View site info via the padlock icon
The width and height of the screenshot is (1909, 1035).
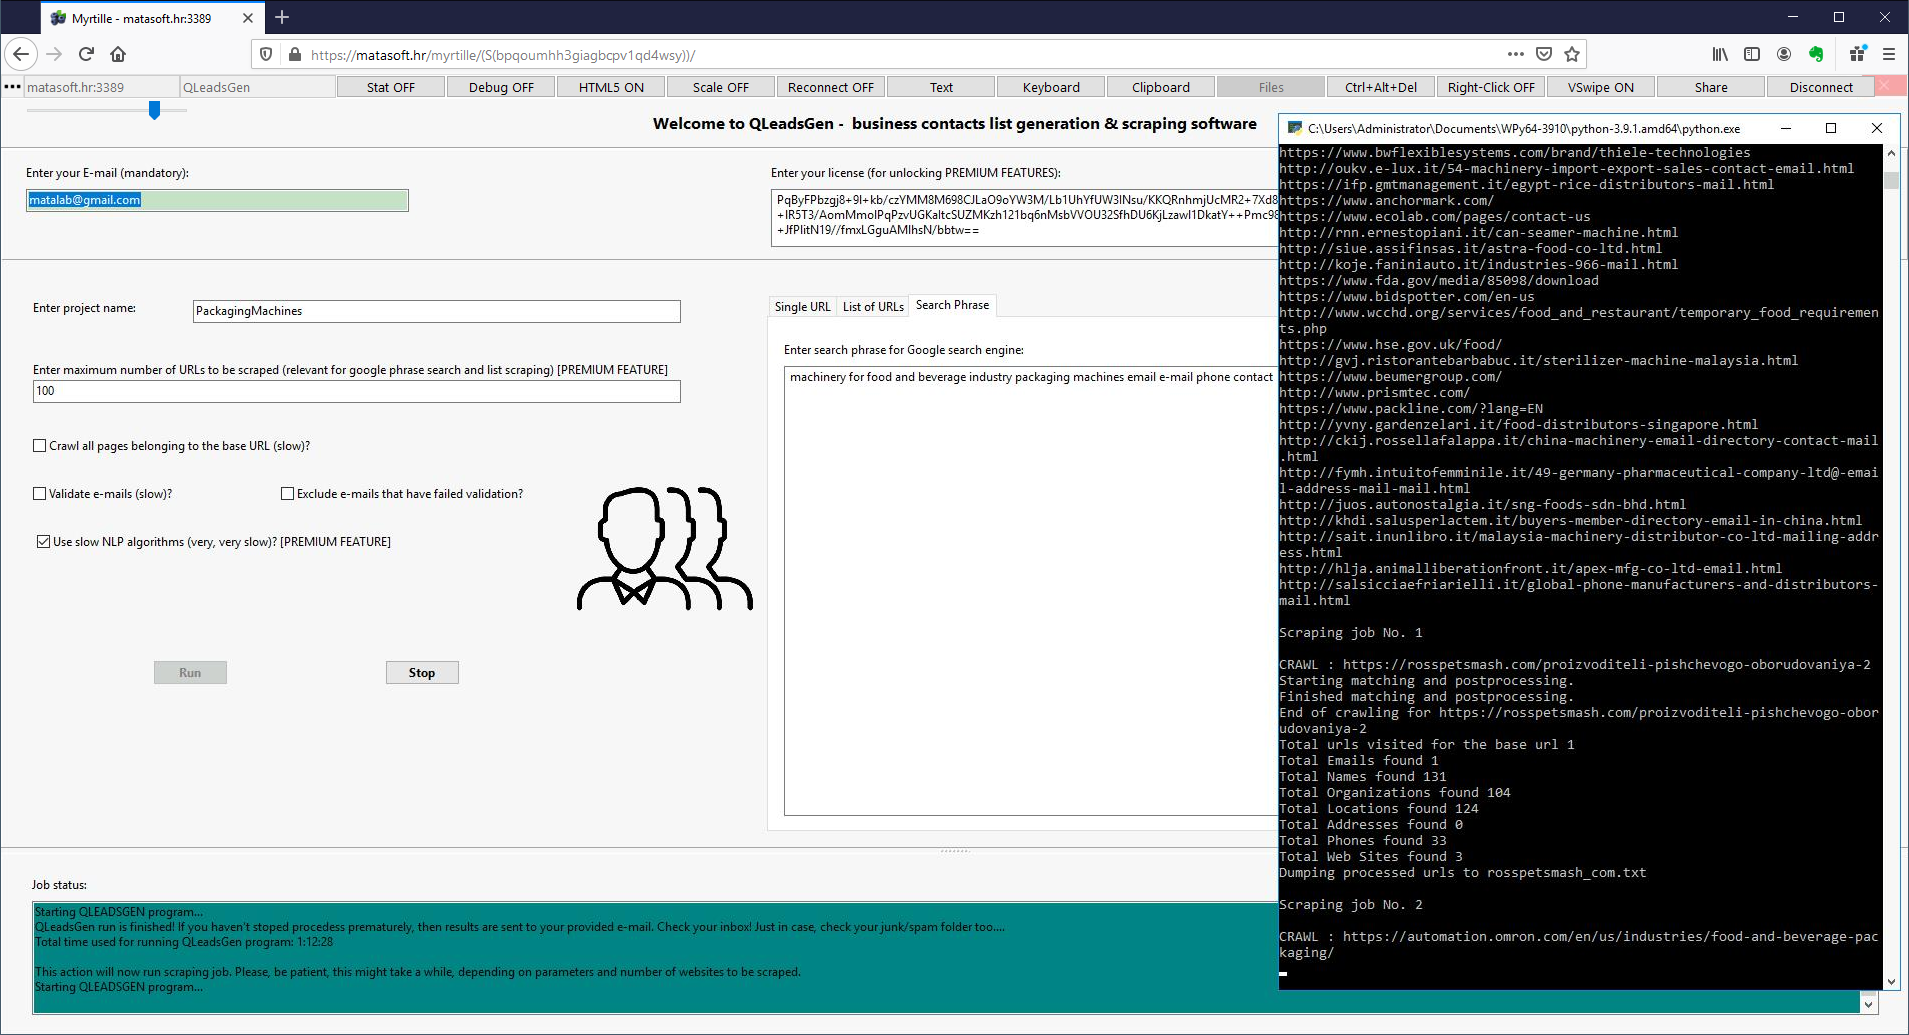[x=294, y=54]
